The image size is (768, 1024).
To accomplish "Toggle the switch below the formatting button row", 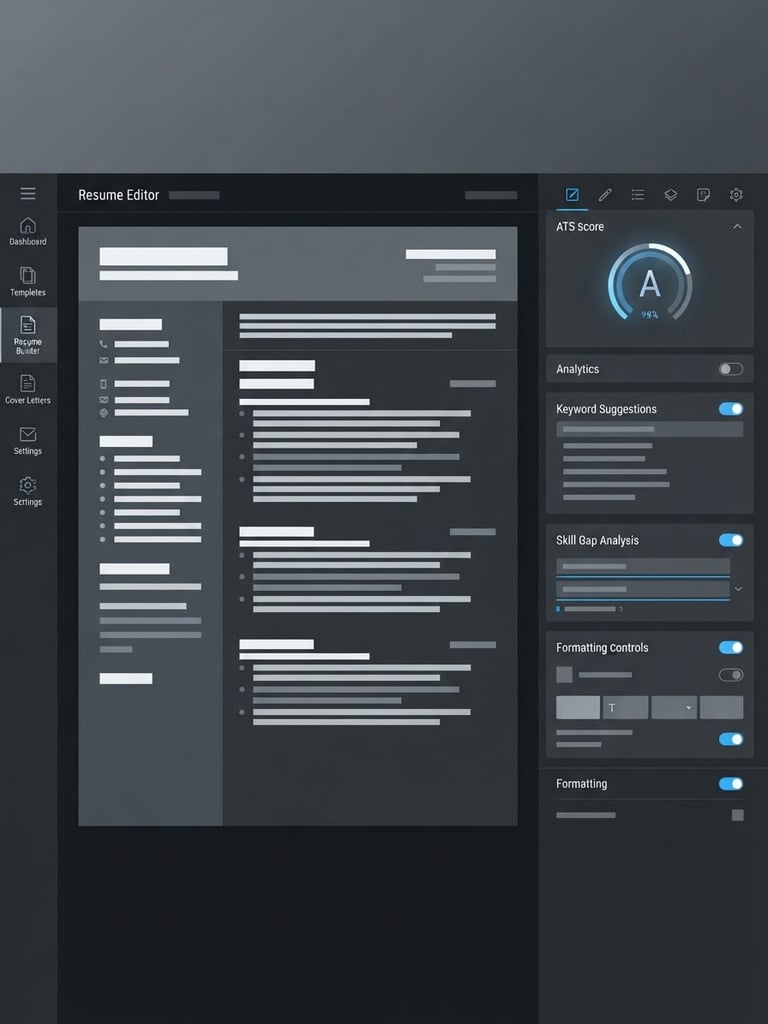I will click(x=731, y=739).
